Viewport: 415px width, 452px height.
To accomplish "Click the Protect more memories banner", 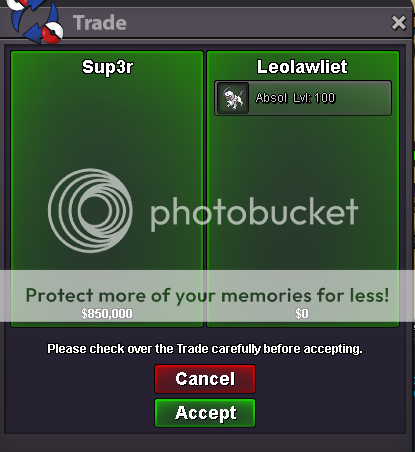I will coord(207,296).
